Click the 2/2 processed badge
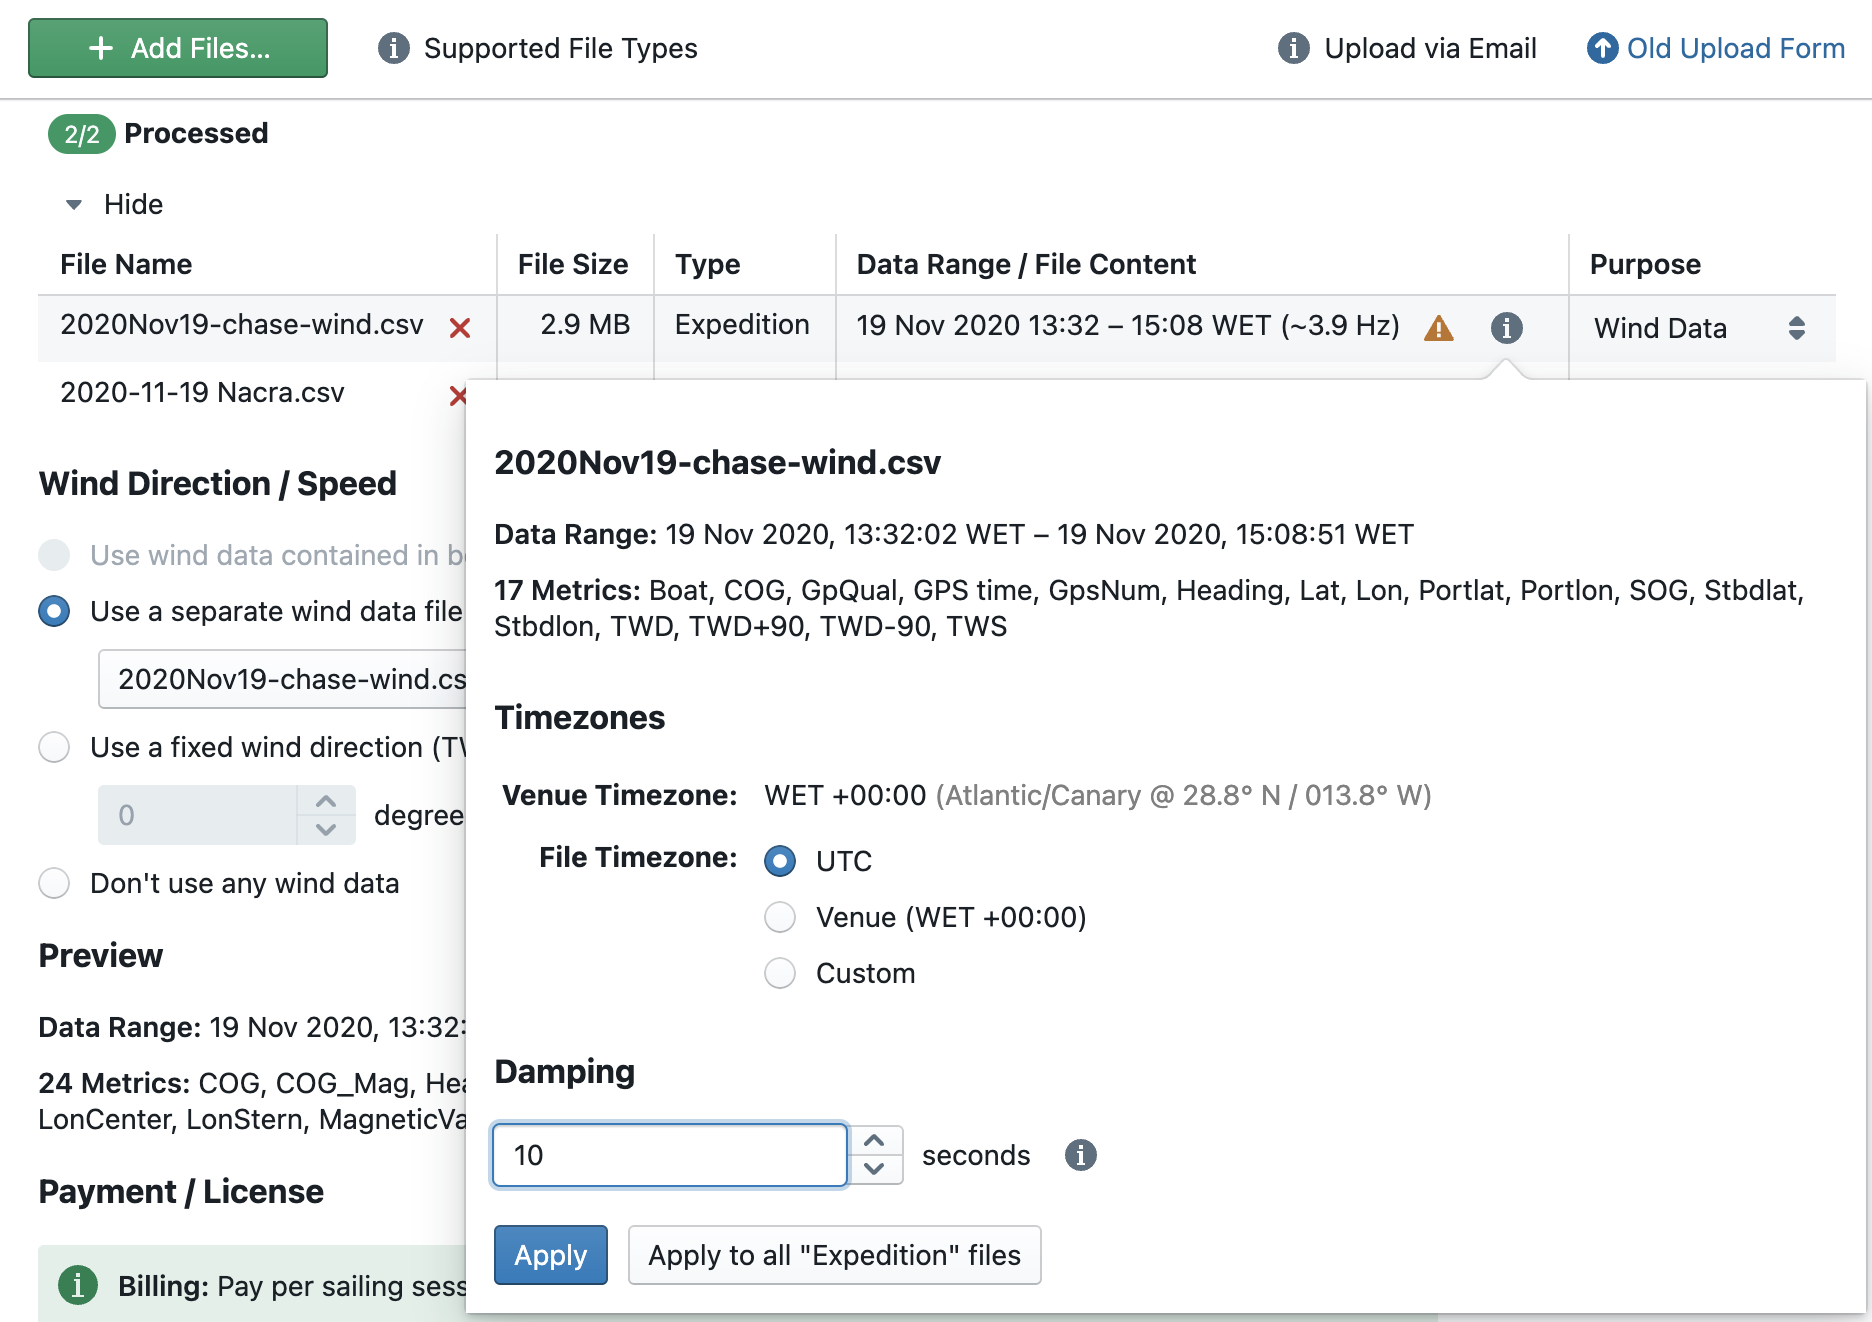 coord(82,134)
